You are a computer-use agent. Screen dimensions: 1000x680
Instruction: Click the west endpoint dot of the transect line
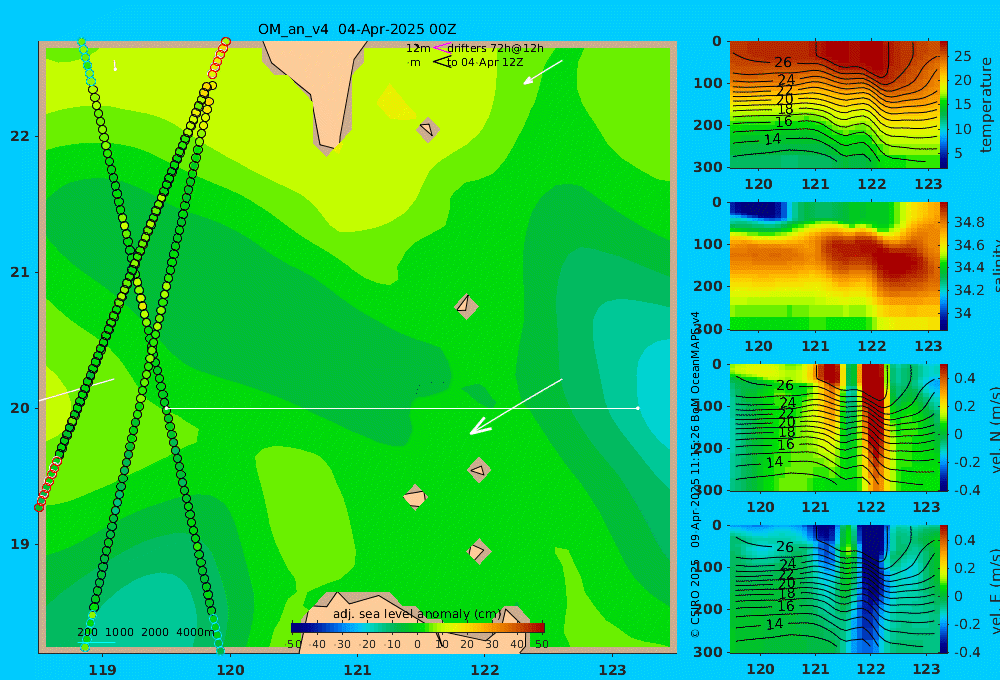(166, 408)
